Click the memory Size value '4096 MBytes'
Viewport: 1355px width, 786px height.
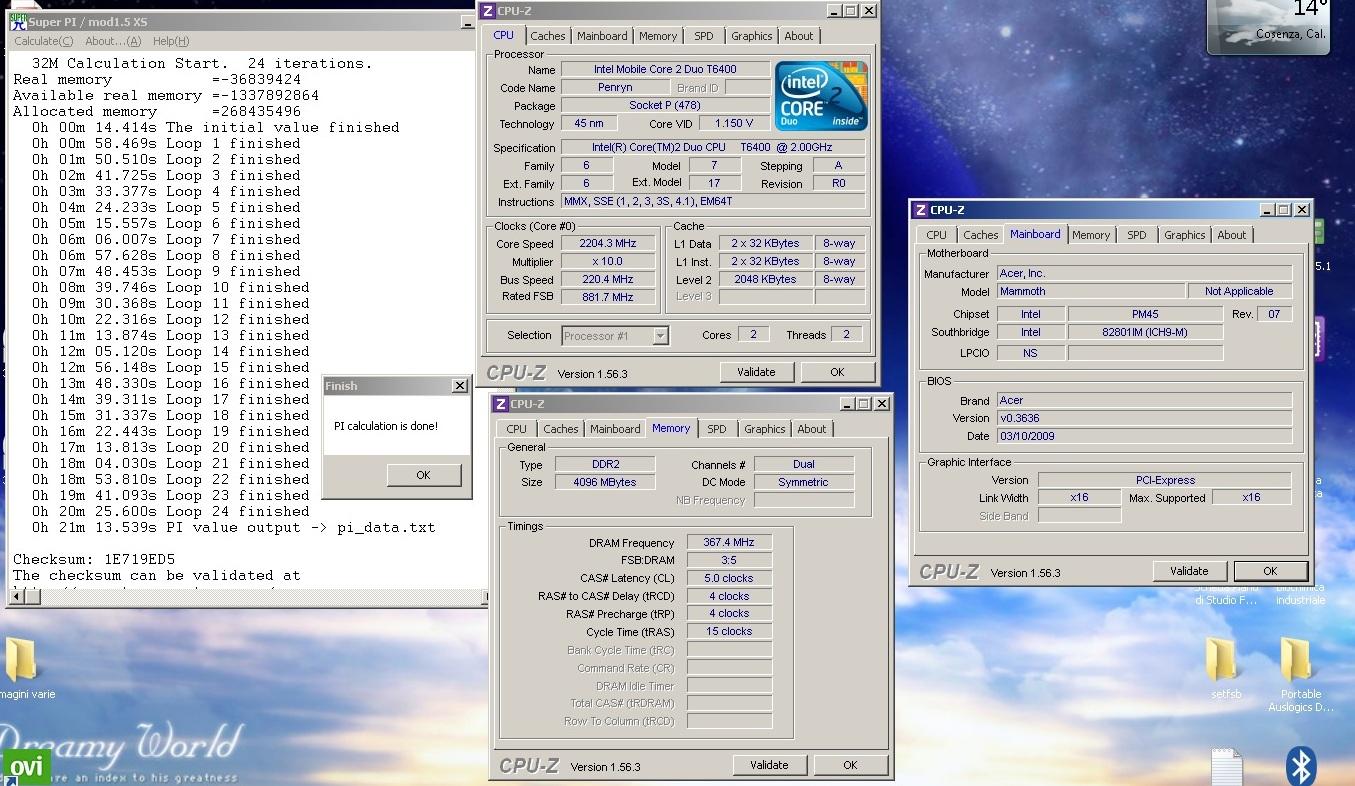[x=604, y=483]
